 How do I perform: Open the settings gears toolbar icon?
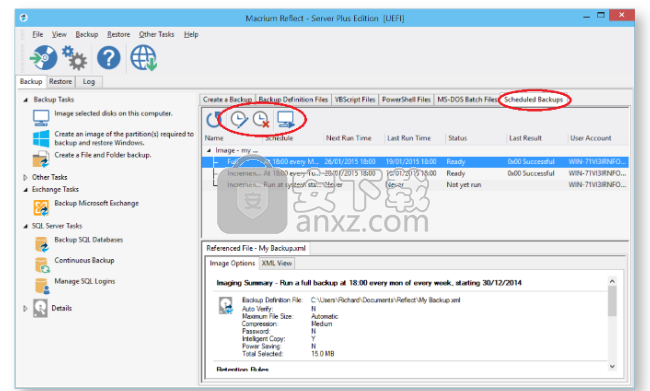(75, 58)
